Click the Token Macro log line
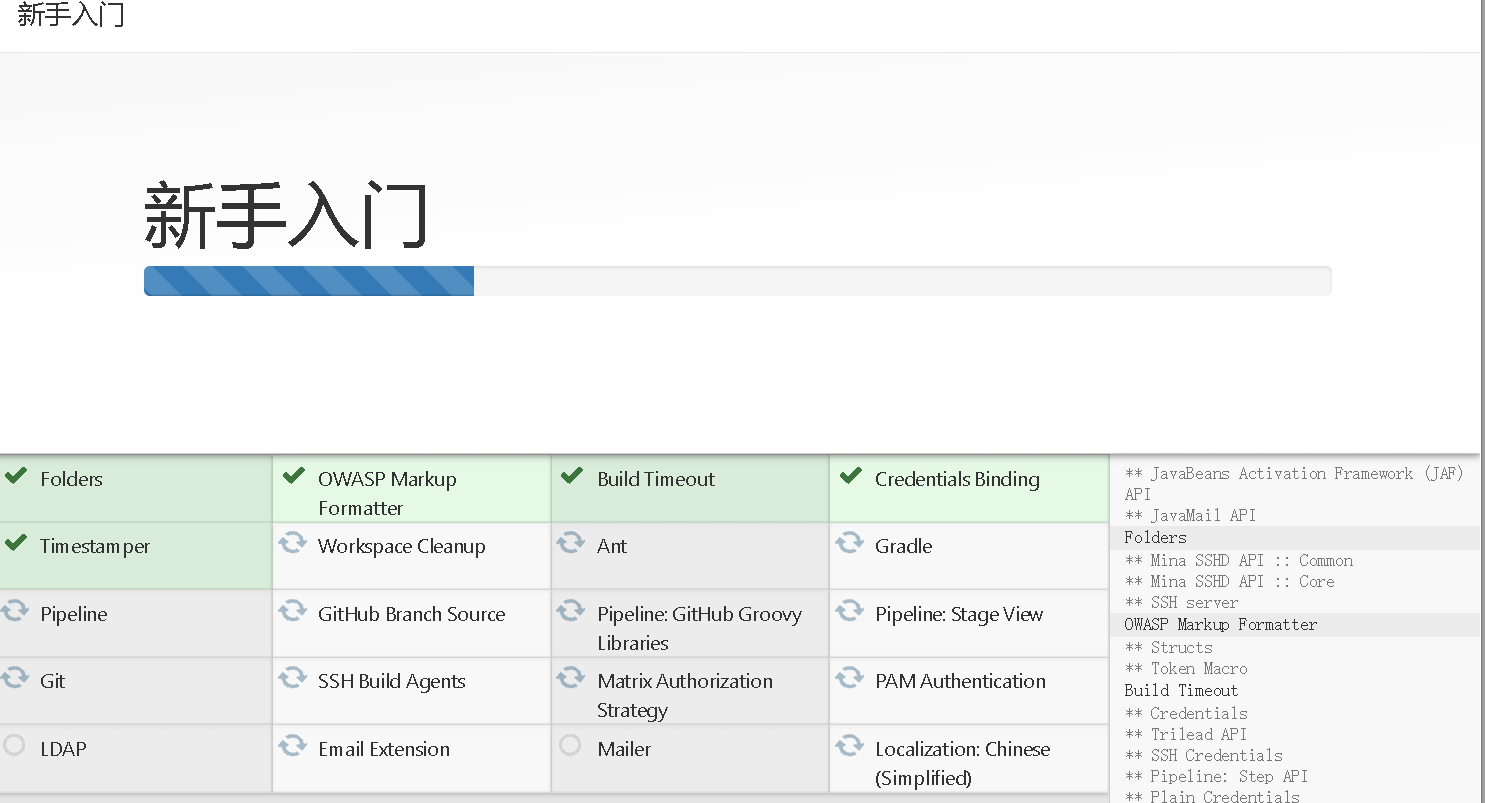Screen dimensions: 1485x803 1186,669
